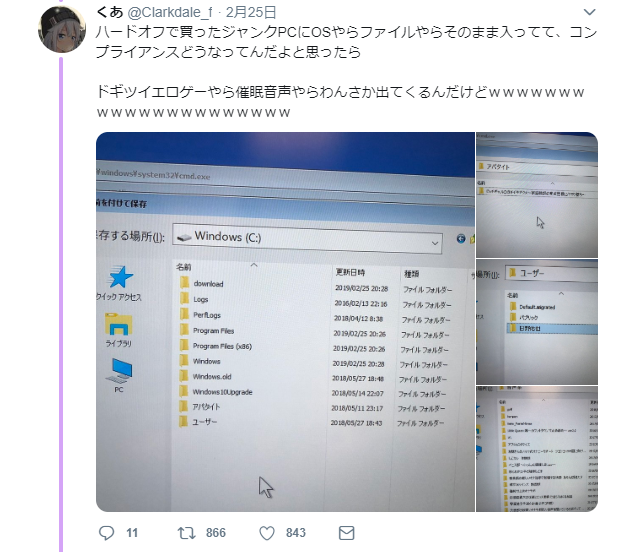Reply to the tweet via speech bubble icon

107,533
